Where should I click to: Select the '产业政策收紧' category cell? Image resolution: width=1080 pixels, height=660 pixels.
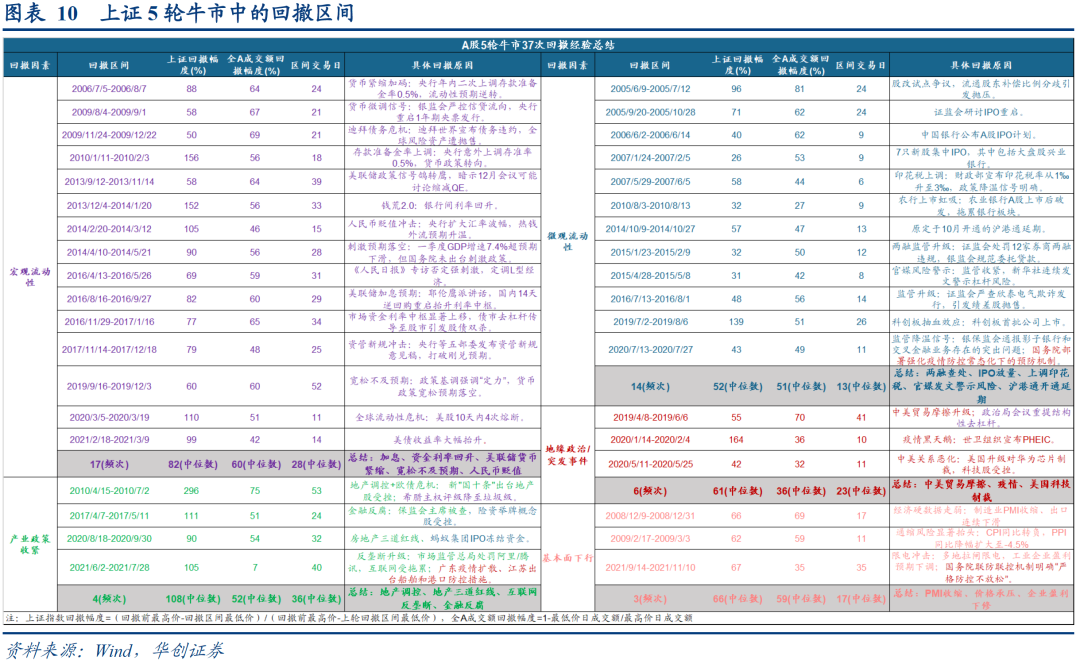[30, 543]
